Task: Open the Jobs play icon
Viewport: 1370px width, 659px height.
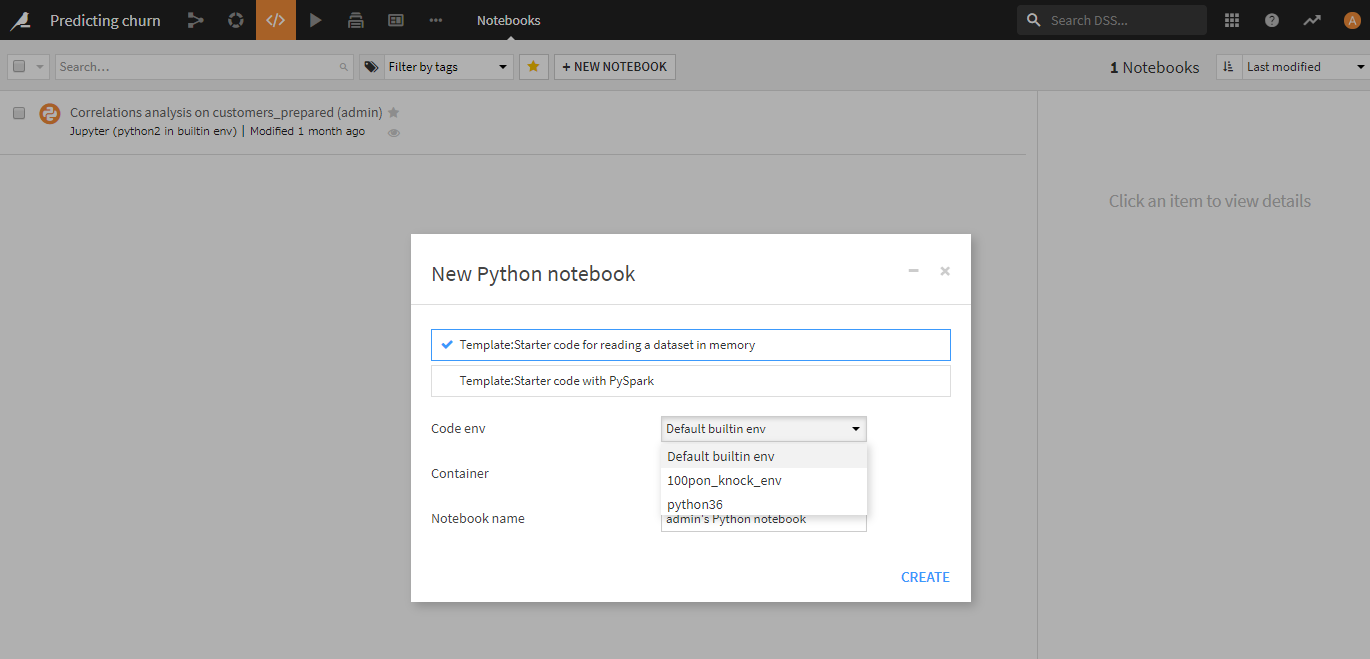Action: pyautogui.click(x=316, y=20)
